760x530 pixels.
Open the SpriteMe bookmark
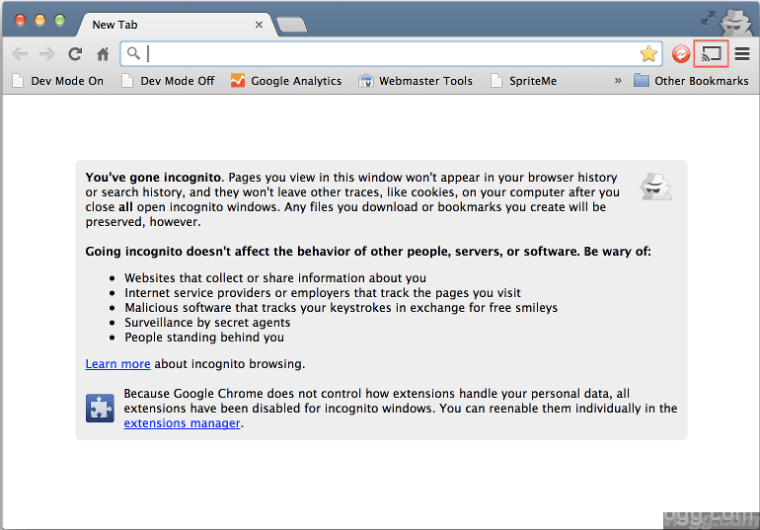click(x=523, y=80)
